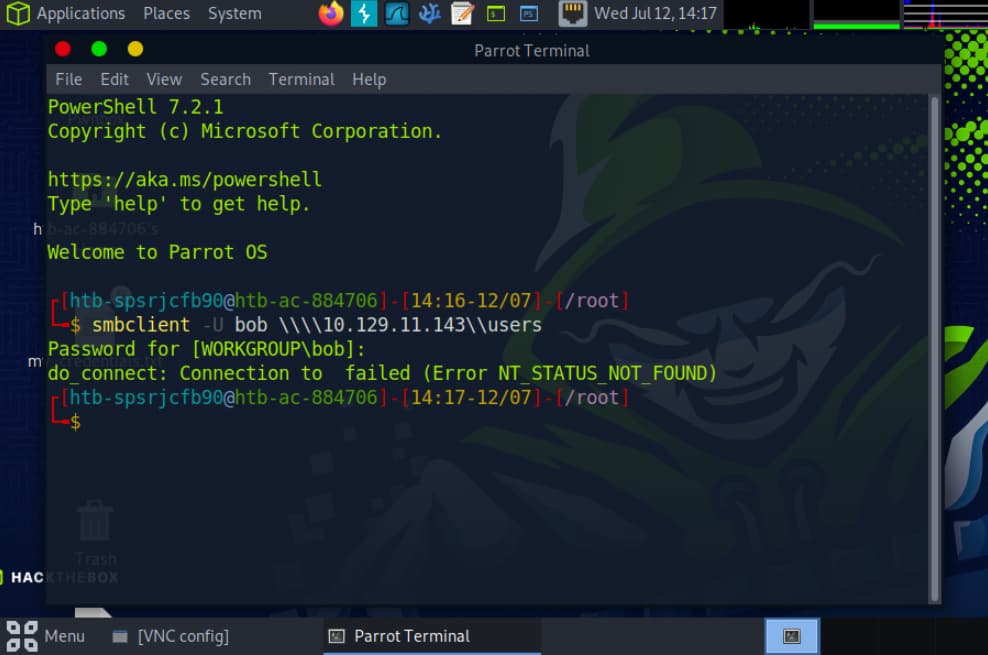Screen dimensions: 988x655
Task: Open the blue VSCodium launcher icon
Action: pos(430,14)
